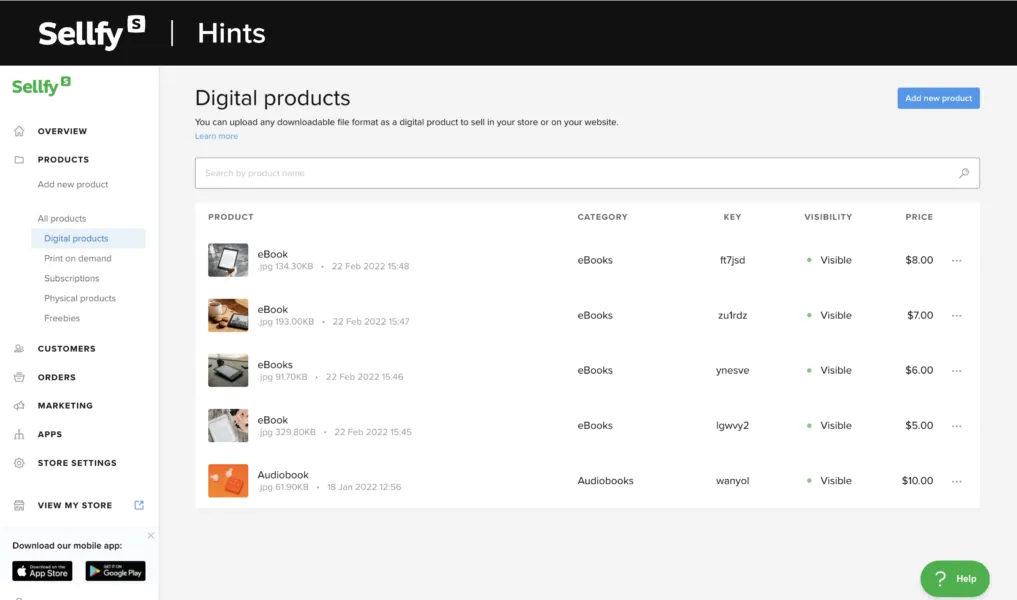The width and height of the screenshot is (1017, 600).
Task: Click the search magnifier icon
Action: coord(964,173)
